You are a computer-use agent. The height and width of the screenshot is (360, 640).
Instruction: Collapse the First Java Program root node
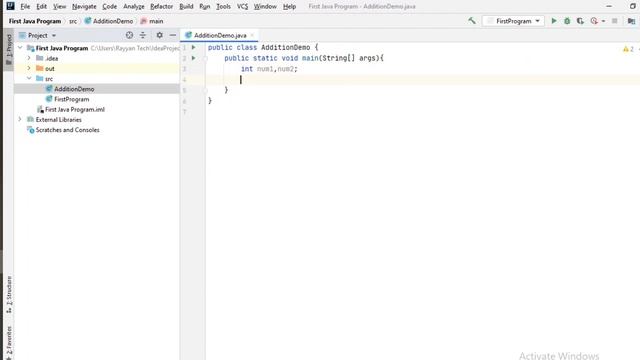[x=20, y=48]
